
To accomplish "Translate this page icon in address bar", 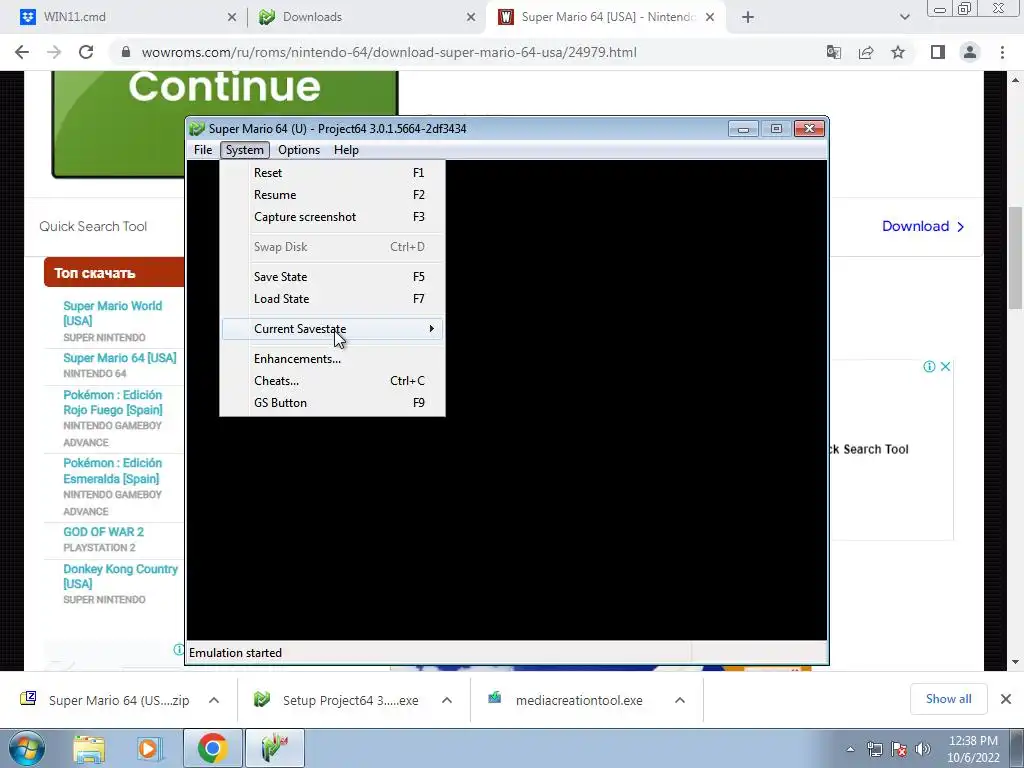I will [x=834, y=52].
